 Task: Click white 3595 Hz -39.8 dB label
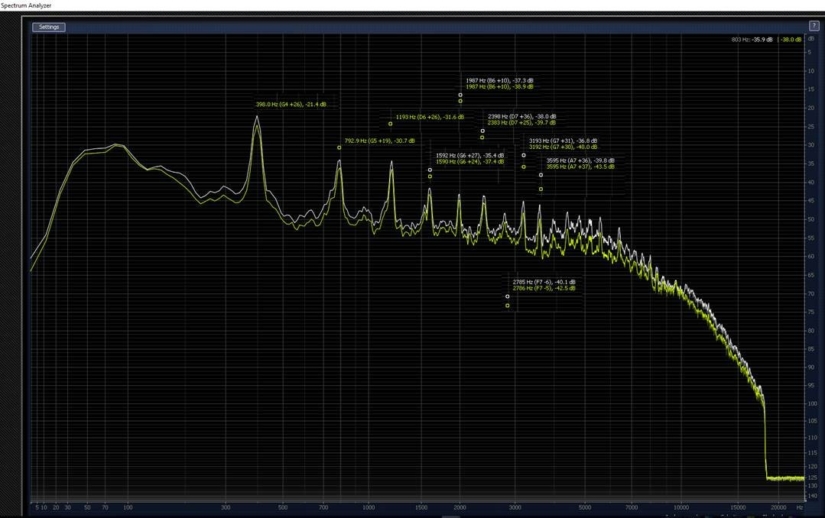tap(580, 160)
